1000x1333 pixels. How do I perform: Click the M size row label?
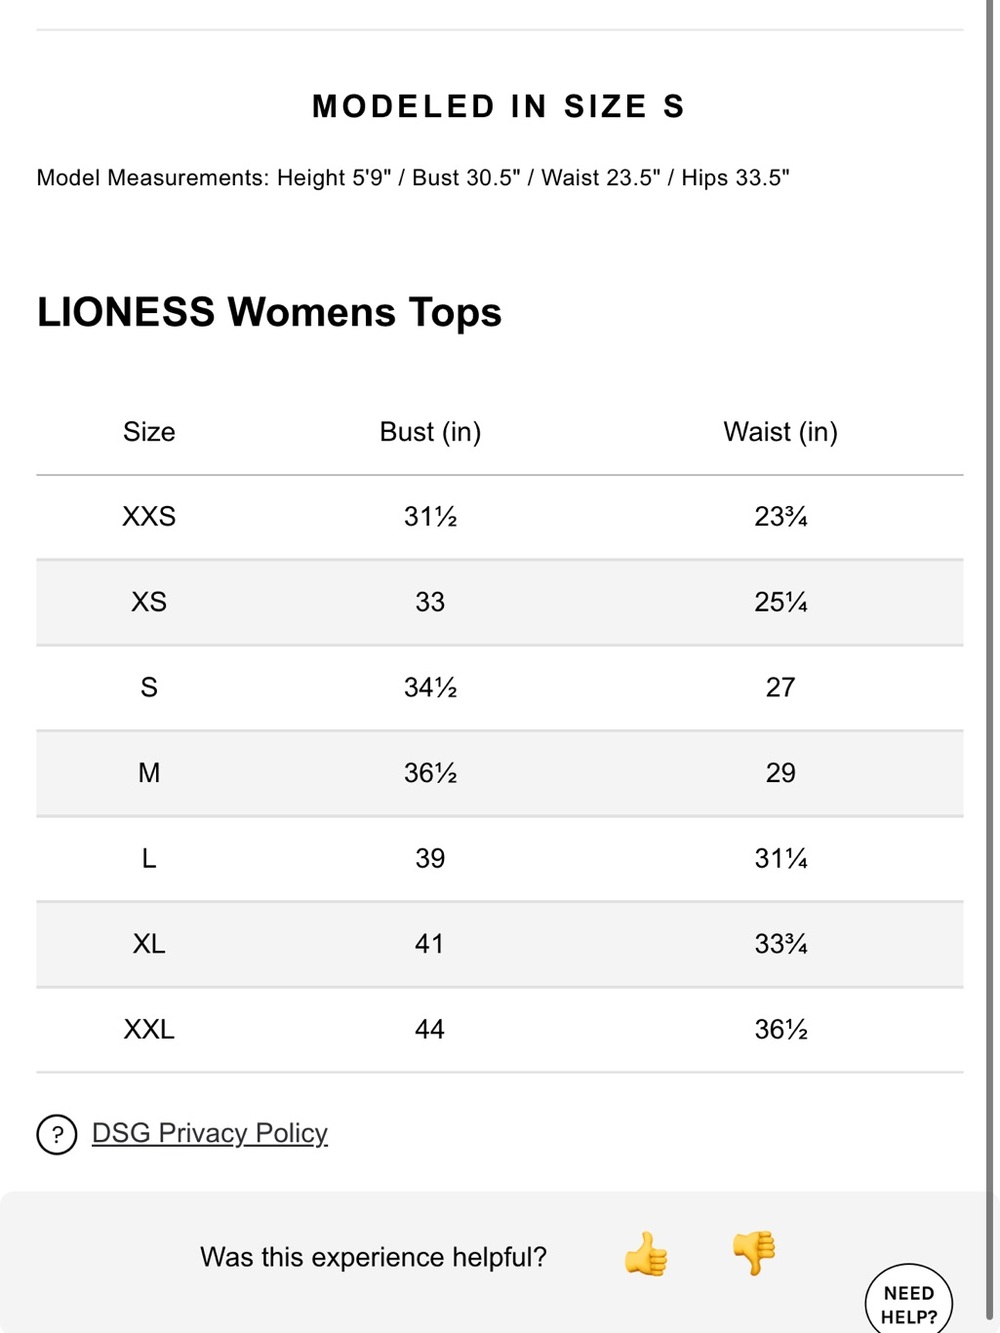149,773
